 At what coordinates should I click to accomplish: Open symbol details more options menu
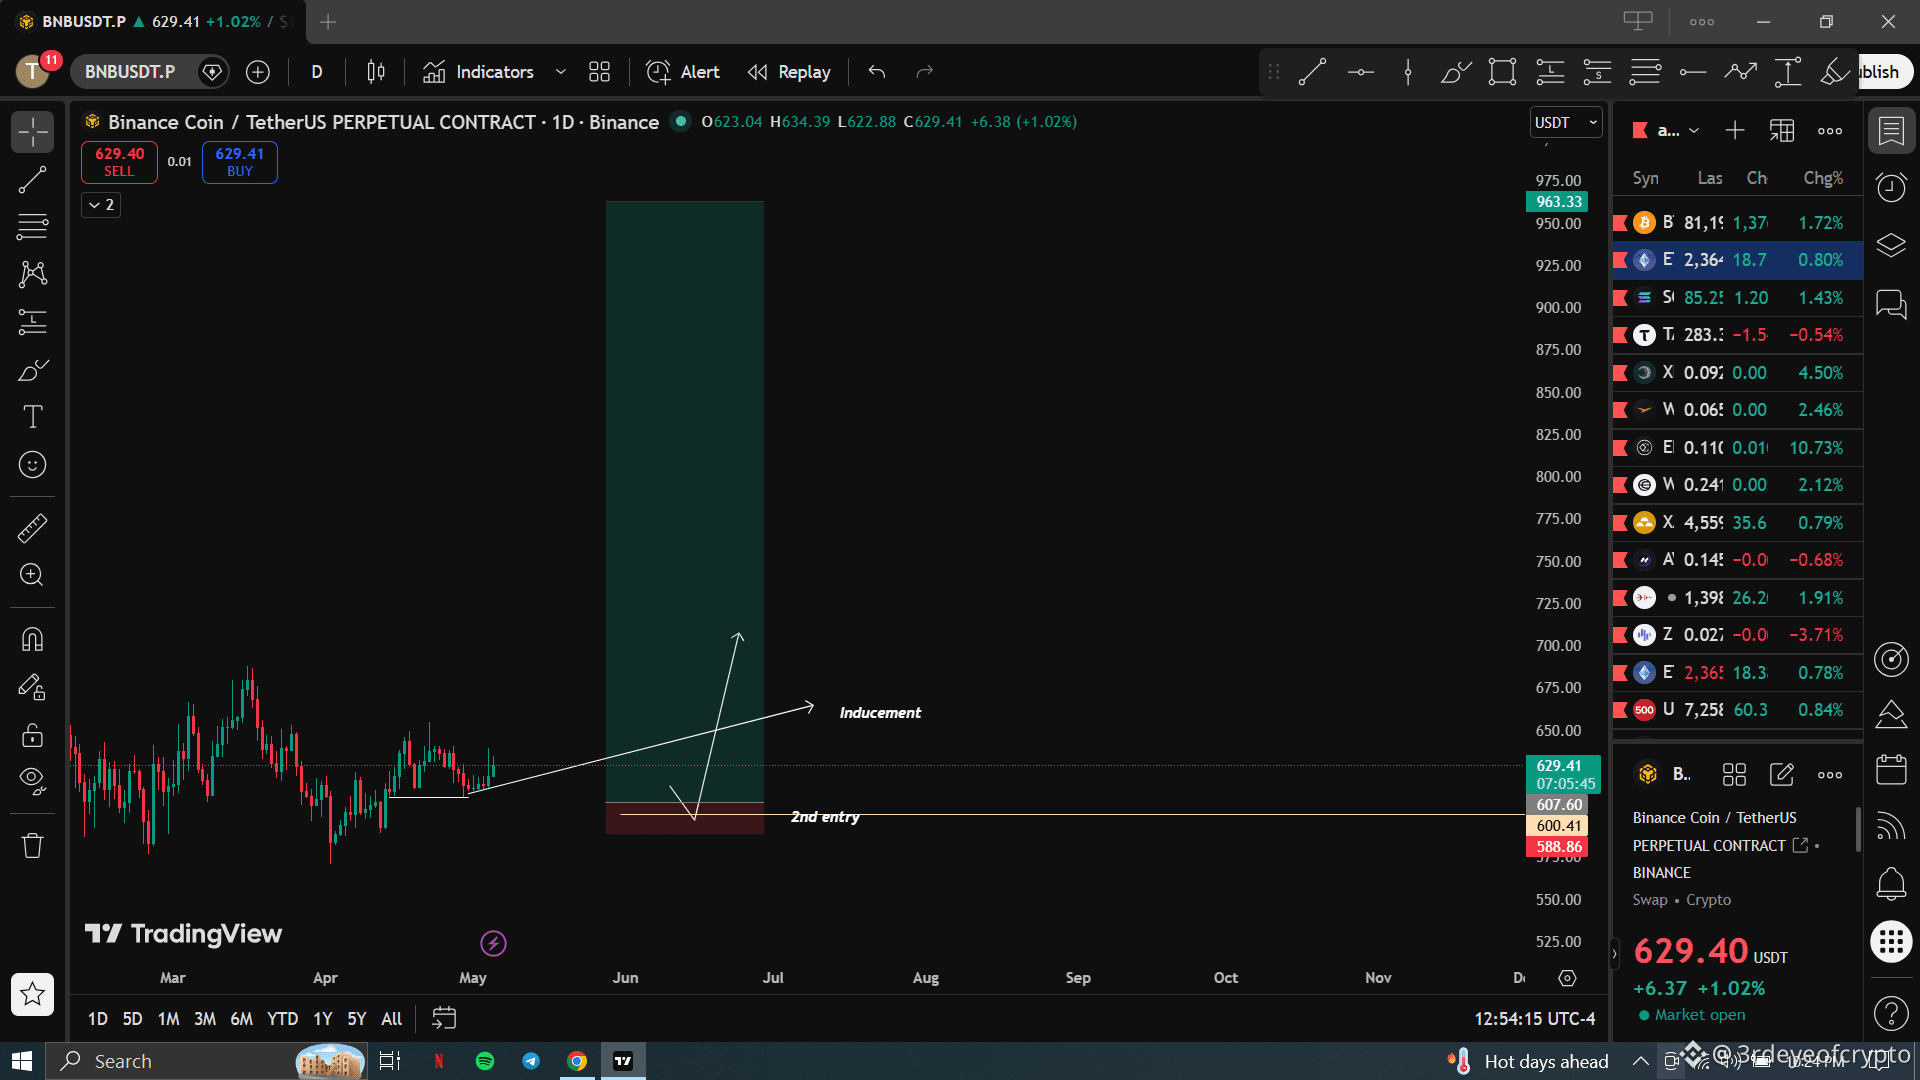point(1830,775)
